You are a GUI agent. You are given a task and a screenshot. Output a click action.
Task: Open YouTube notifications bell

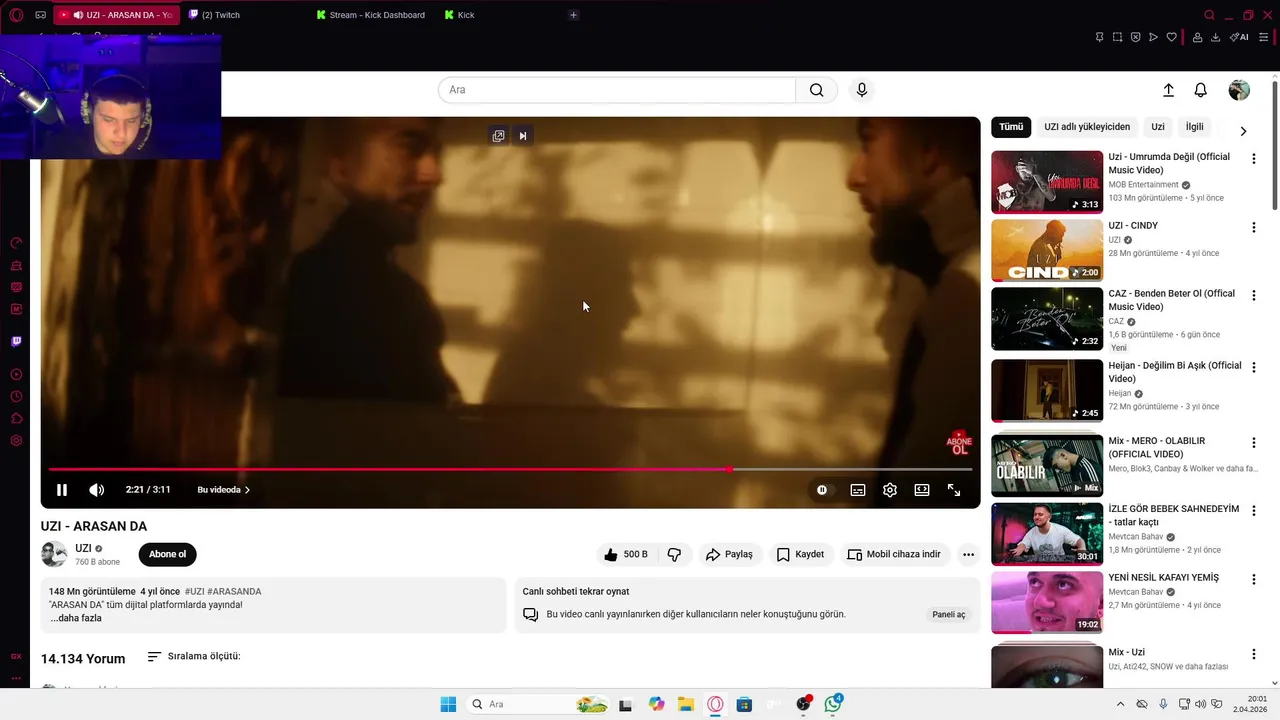pos(1201,90)
